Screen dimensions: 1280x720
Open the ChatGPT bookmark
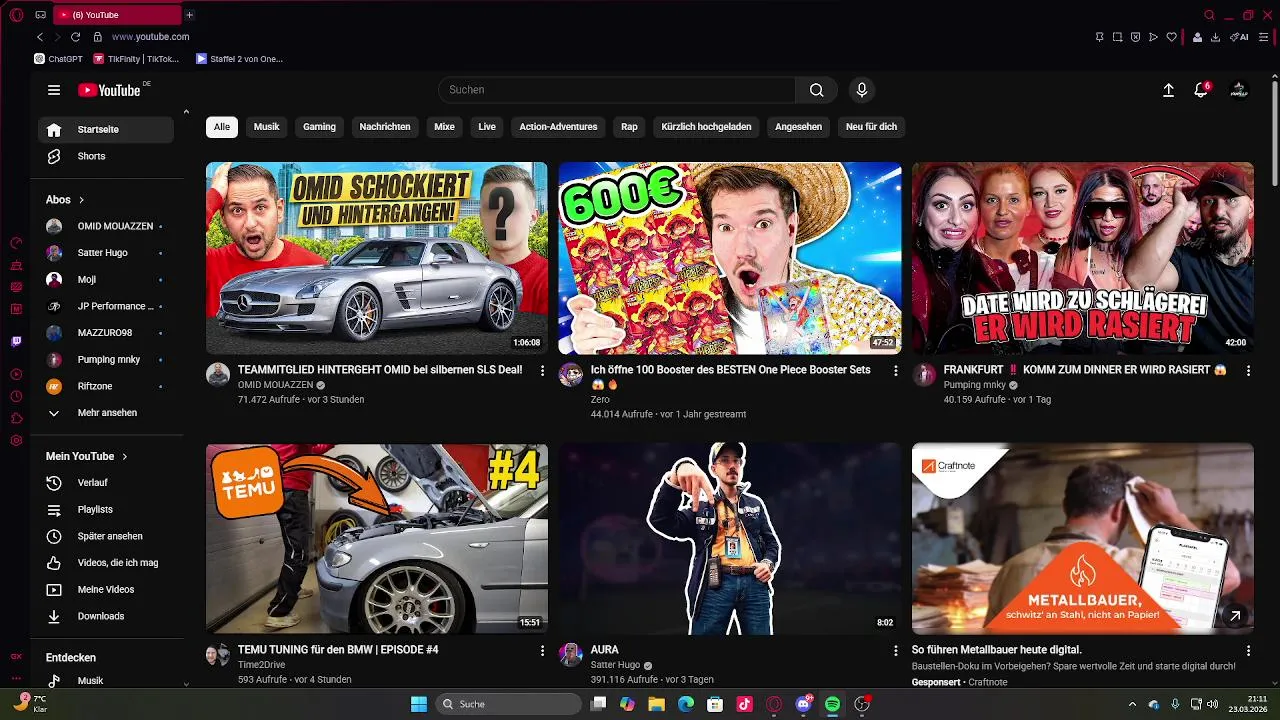click(58, 59)
